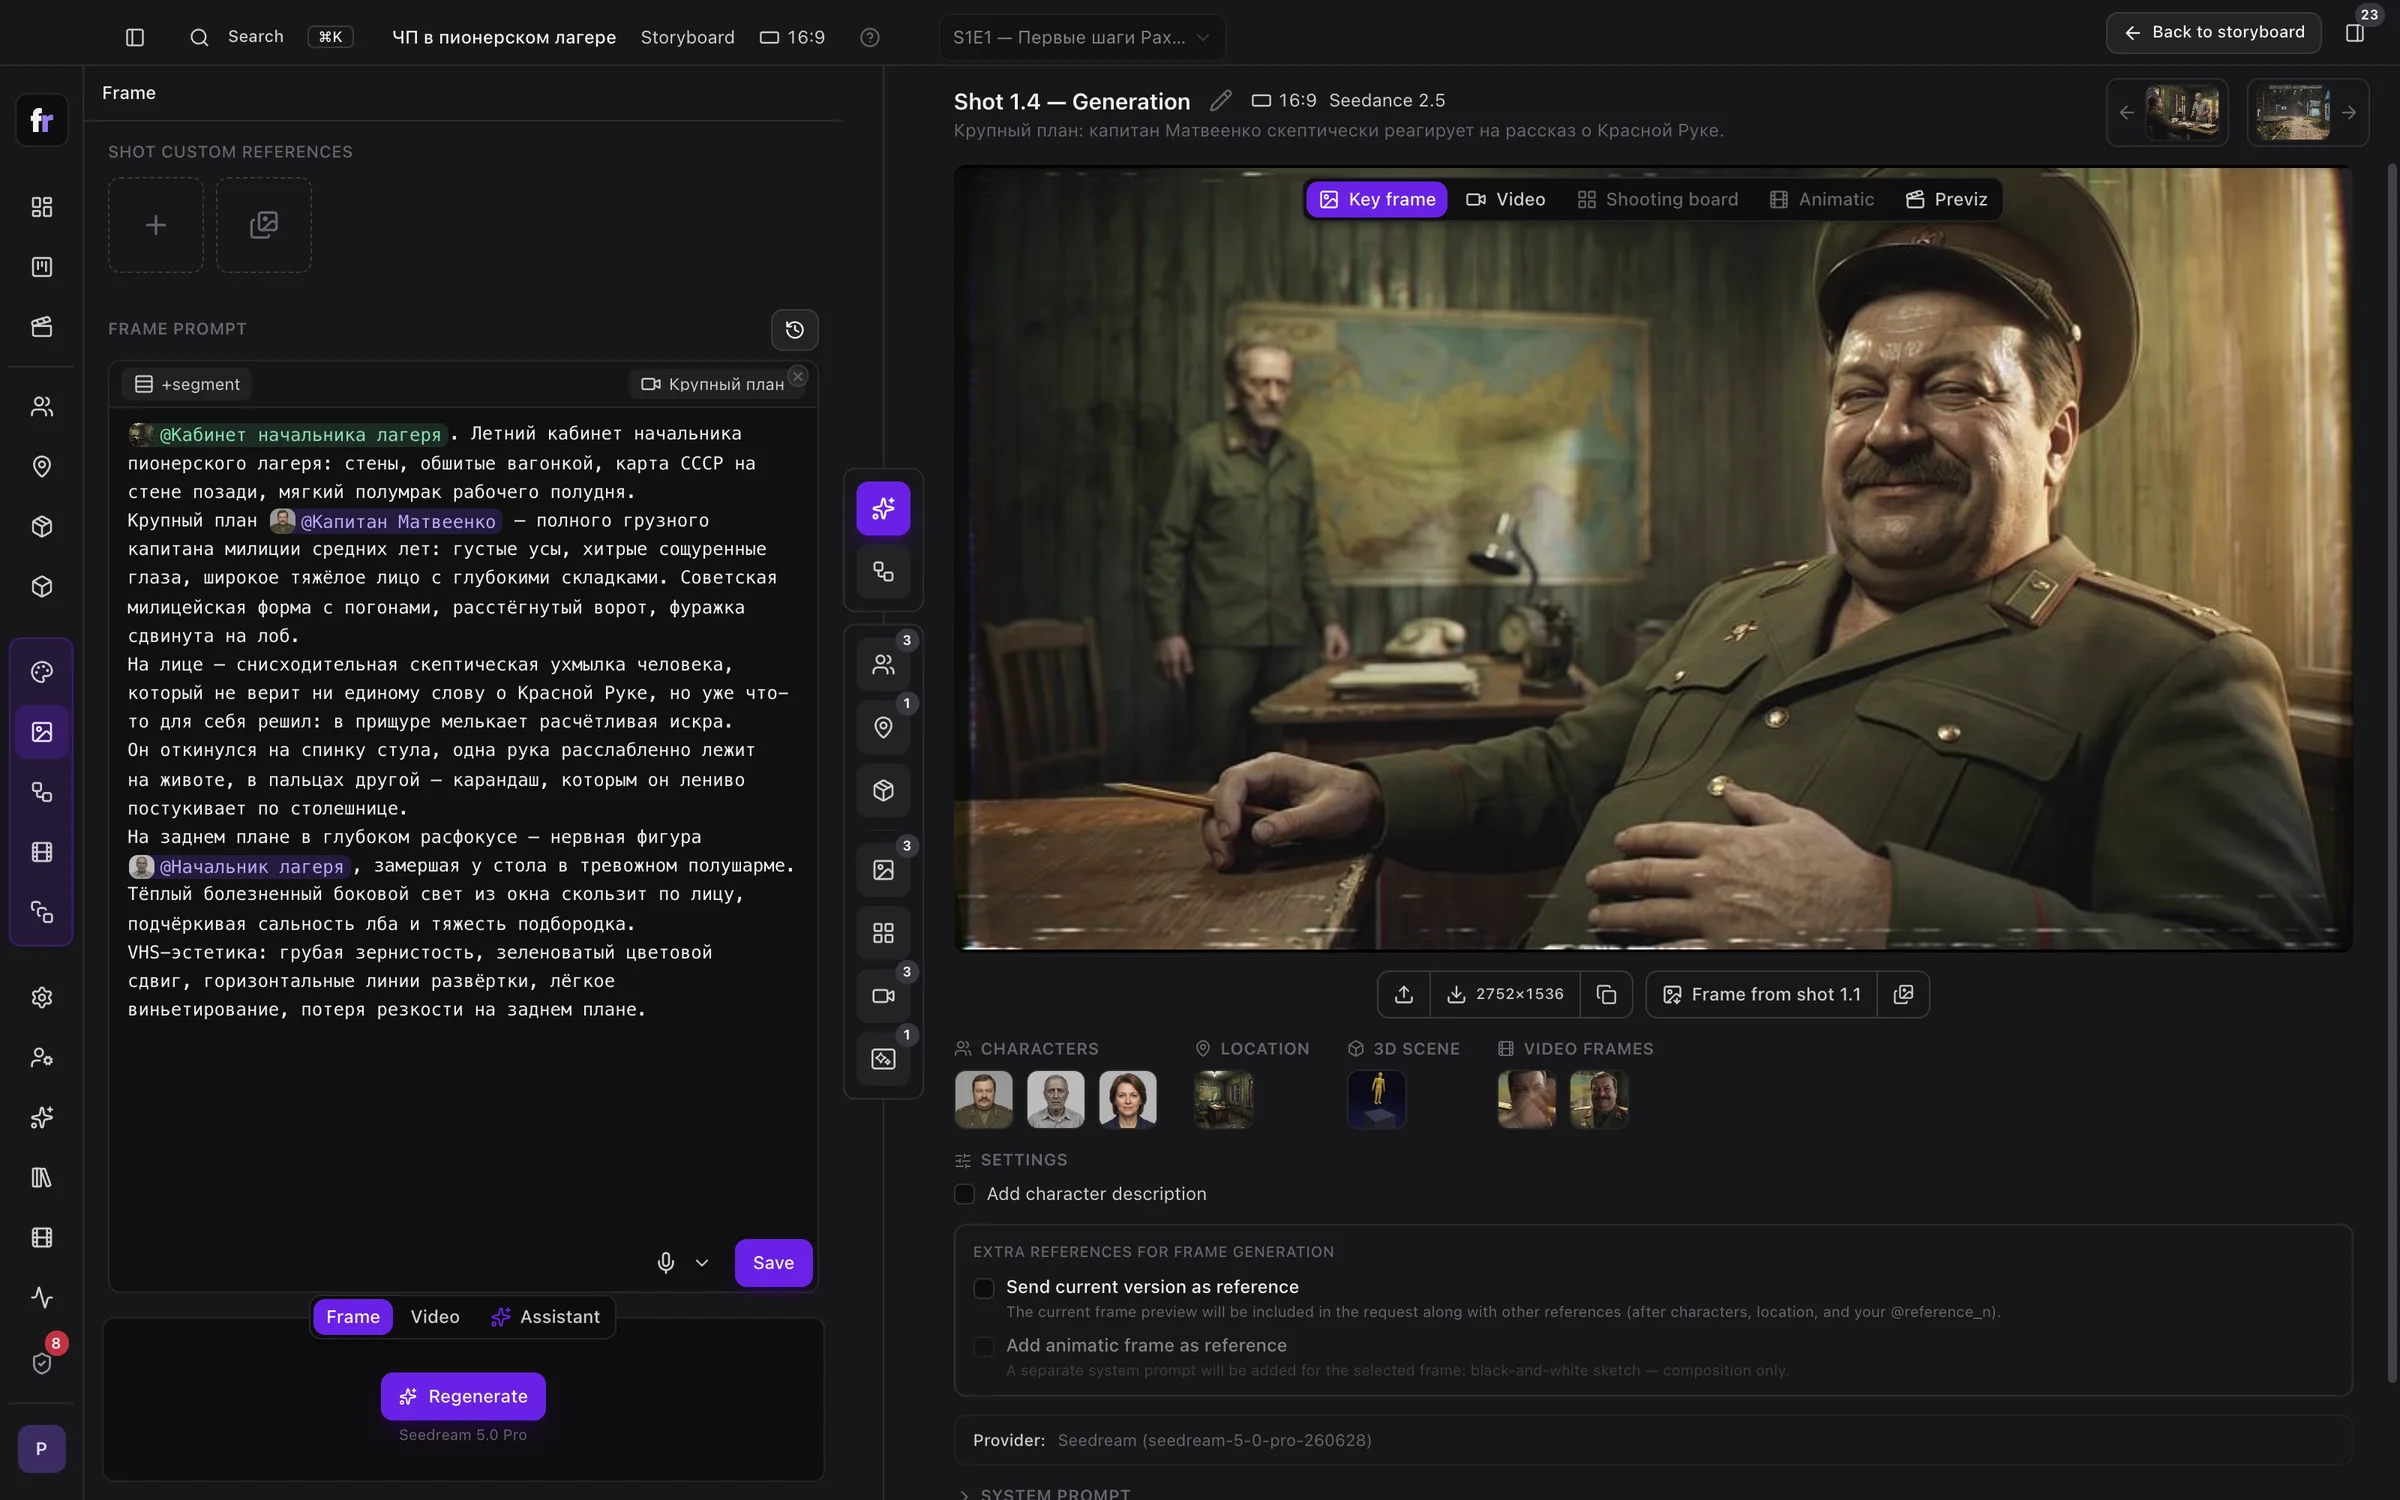Expand the microphone options chevron
The width and height of the screenshot is (2400, 1500).
(x=702, y=1262)
